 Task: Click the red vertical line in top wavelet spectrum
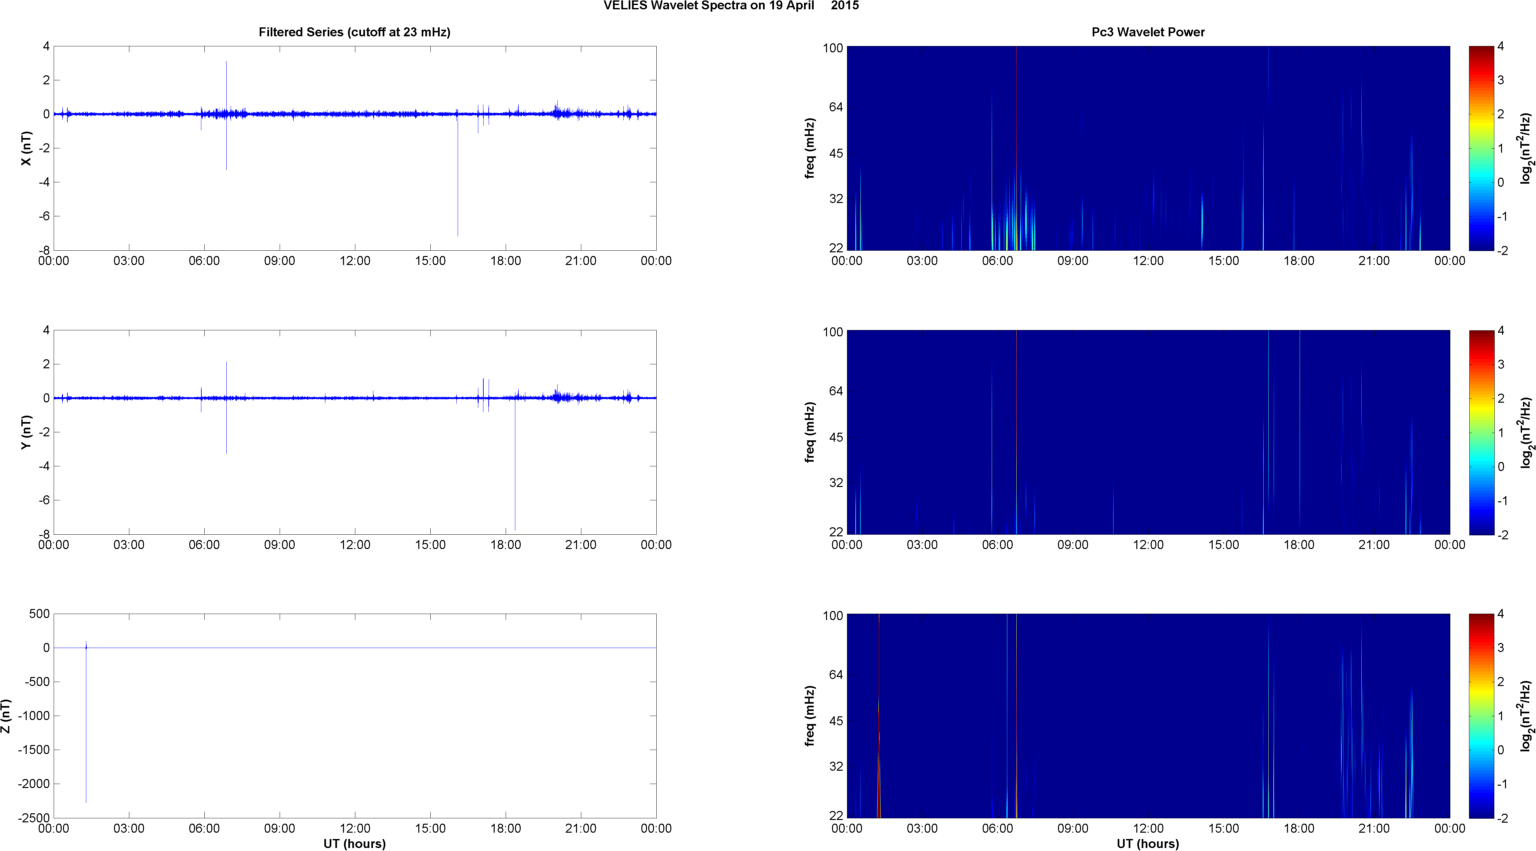point(1016,148)
